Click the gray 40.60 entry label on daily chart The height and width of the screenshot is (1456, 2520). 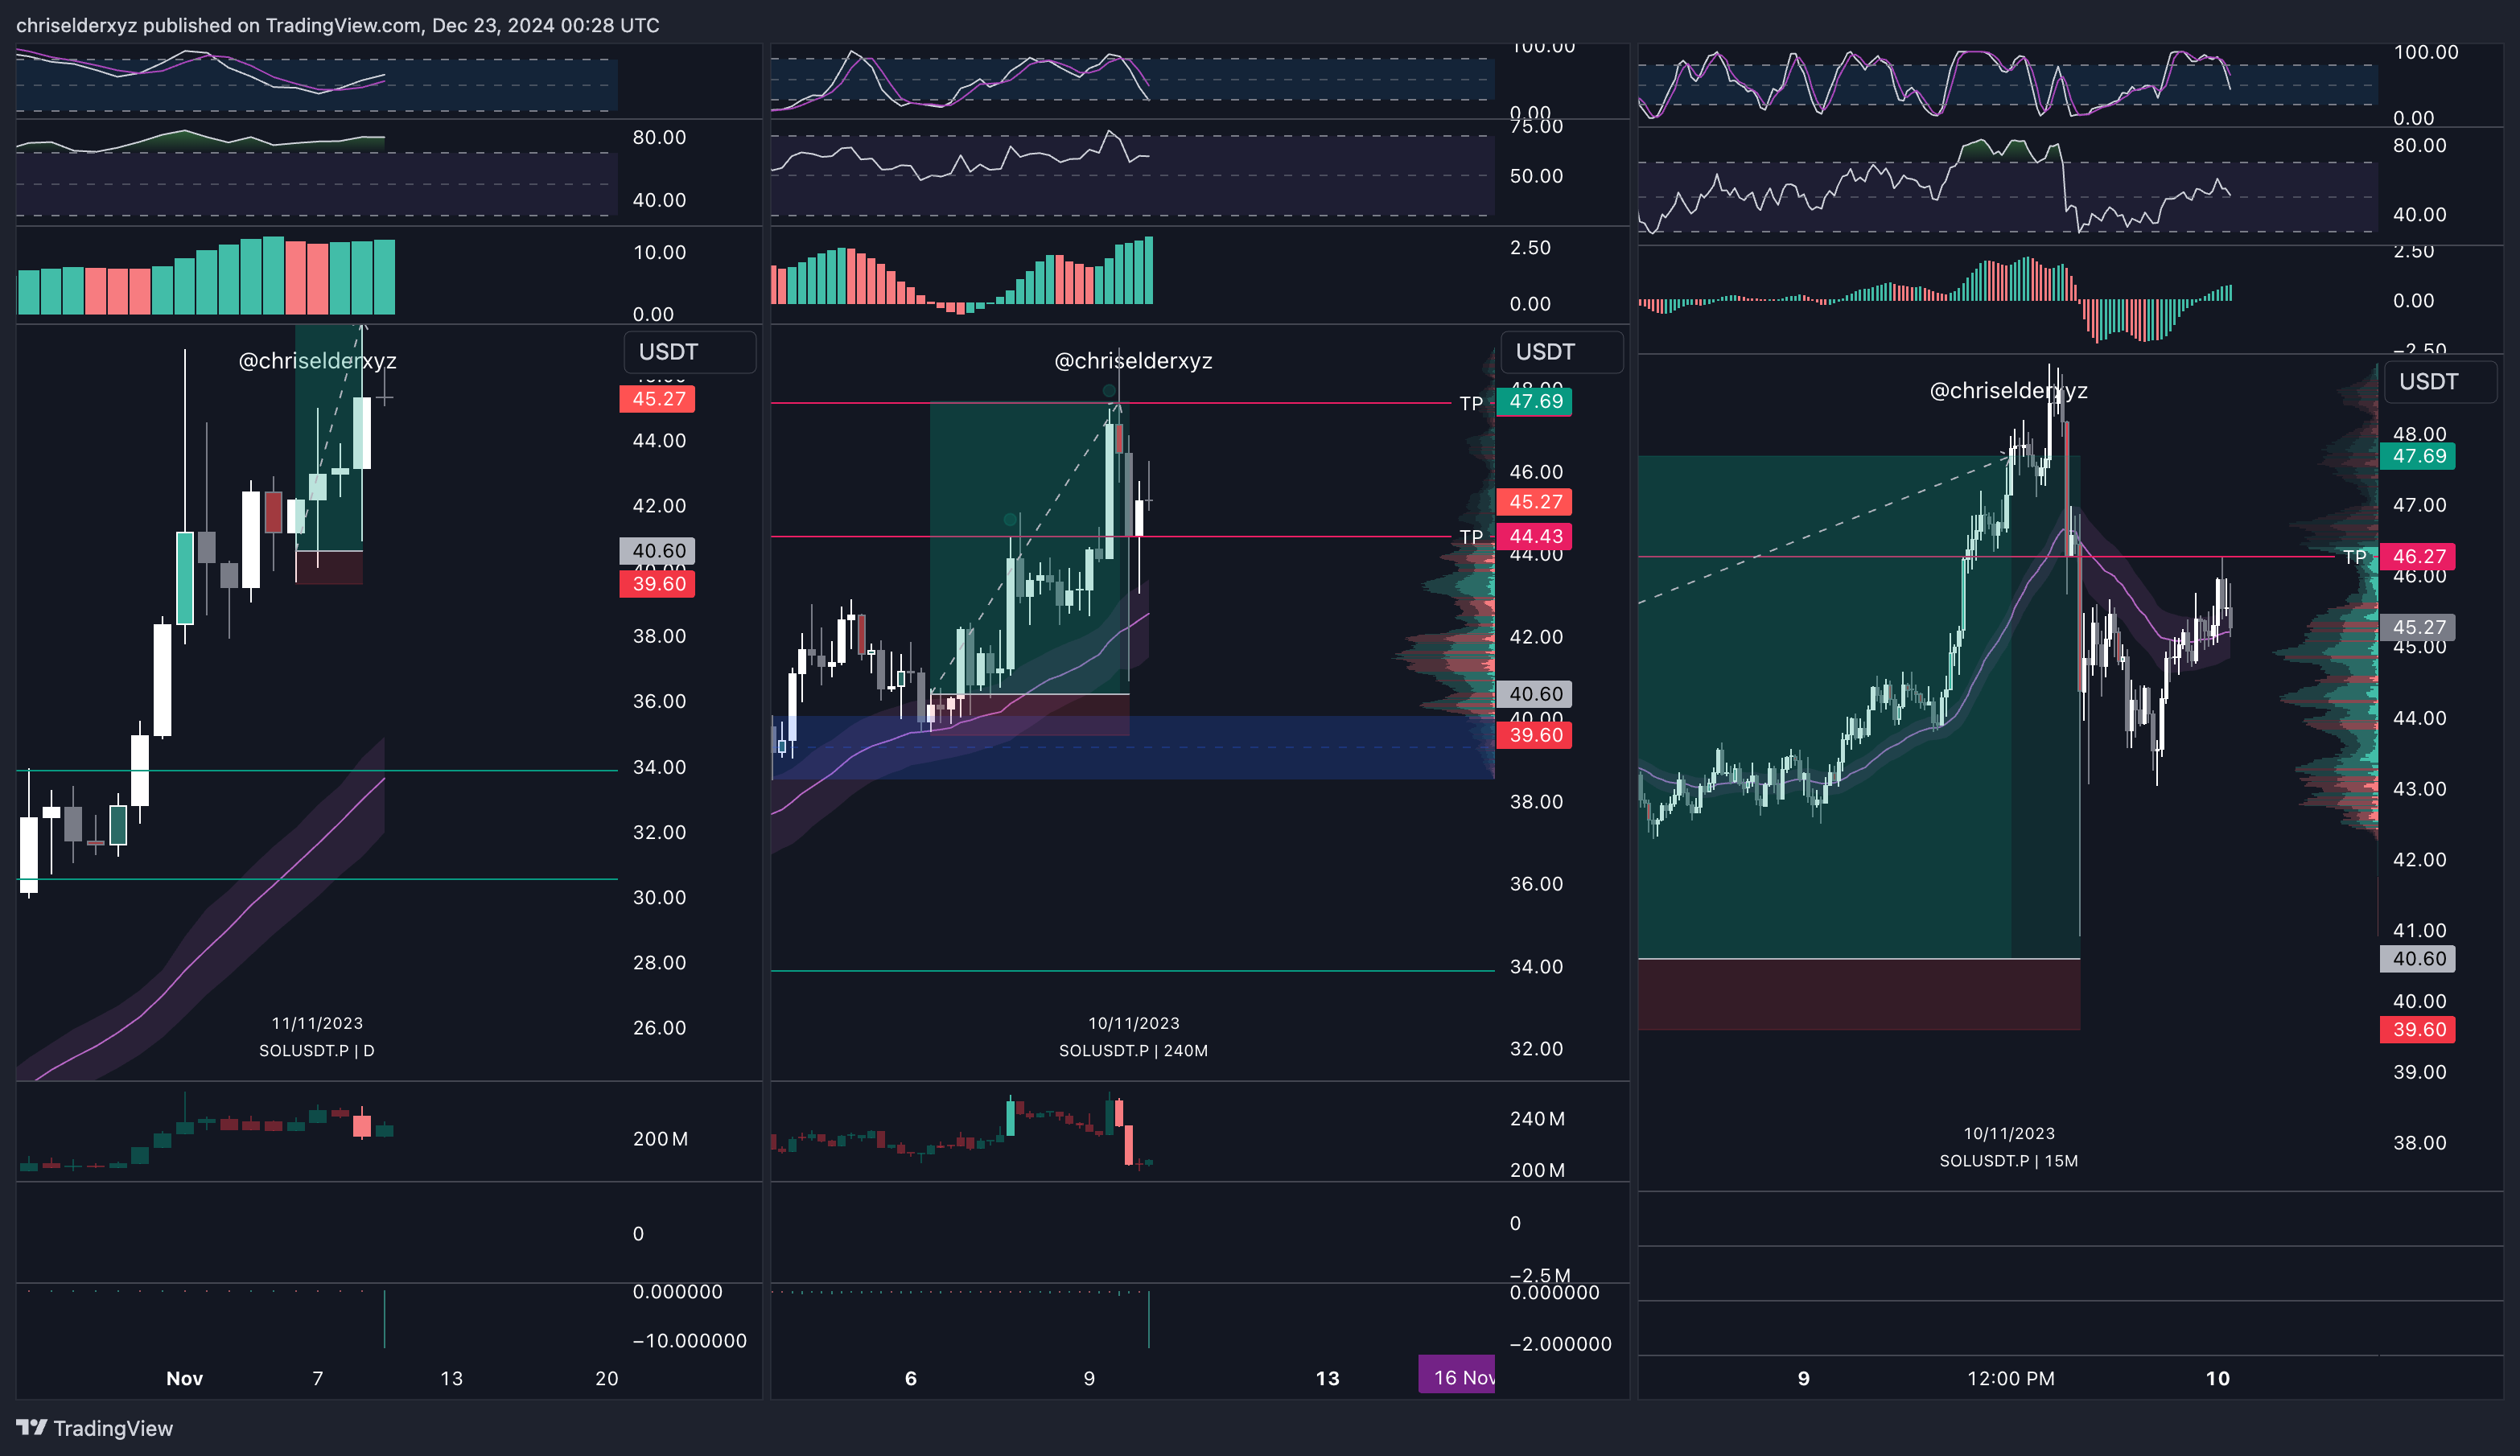click(x=658, y=551)
